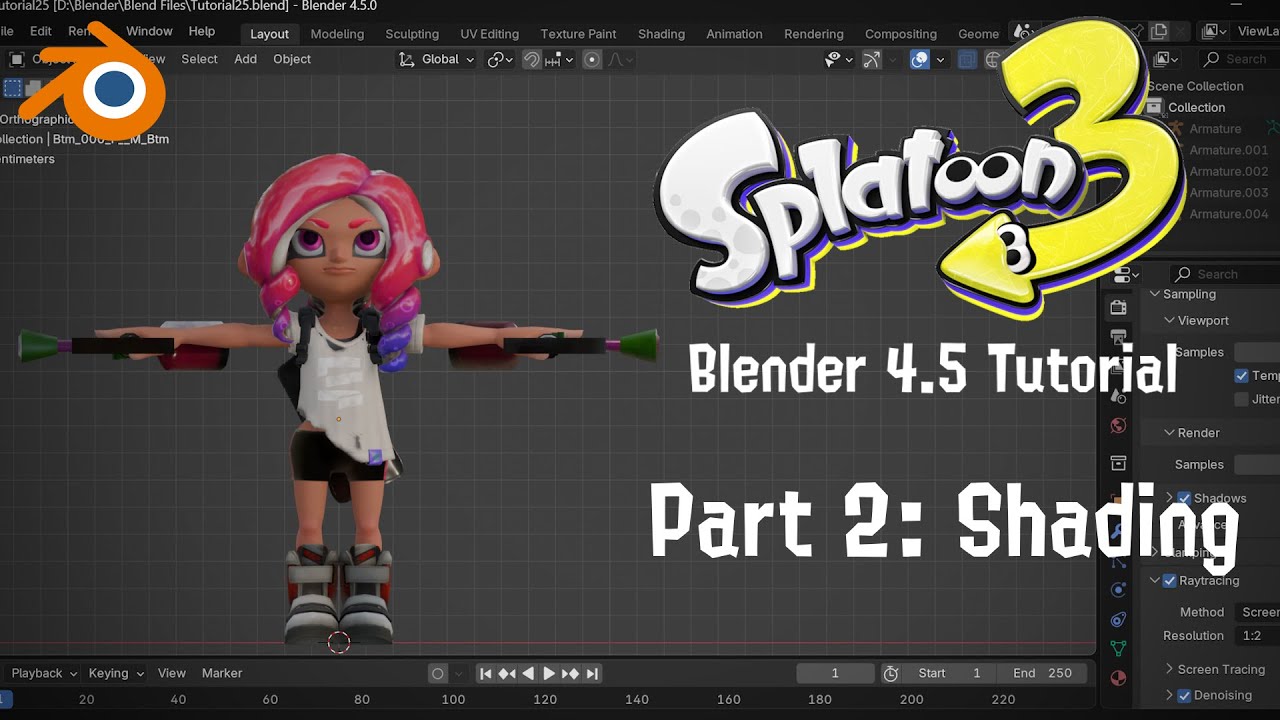The image size is (1280, 720).
Task: Open the Edit menu
Action: [x=40, y=31]
